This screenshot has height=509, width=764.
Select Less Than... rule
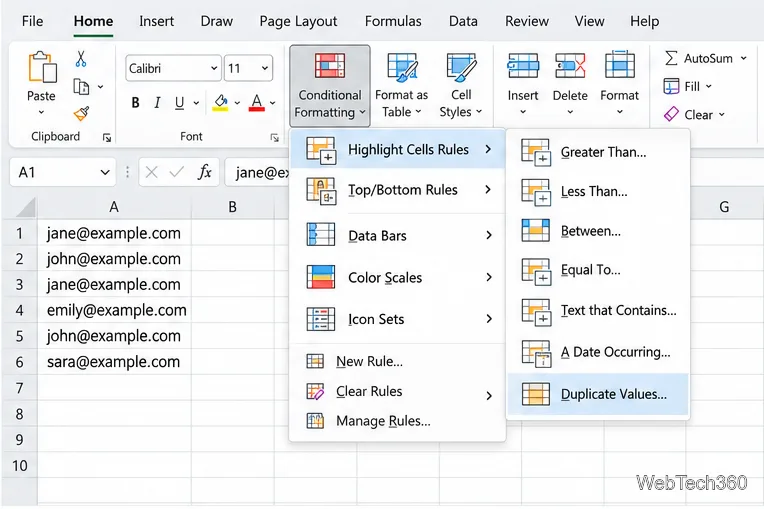click(x=598, y=191)
